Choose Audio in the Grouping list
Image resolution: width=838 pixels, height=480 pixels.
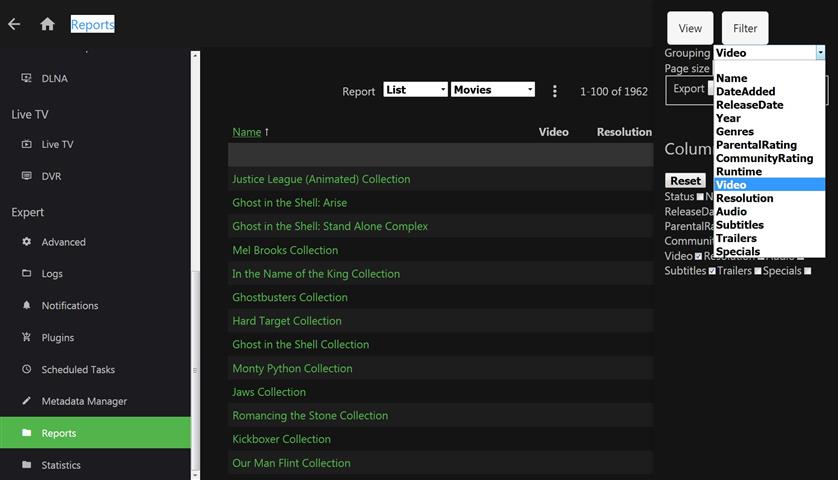(769, 212)
